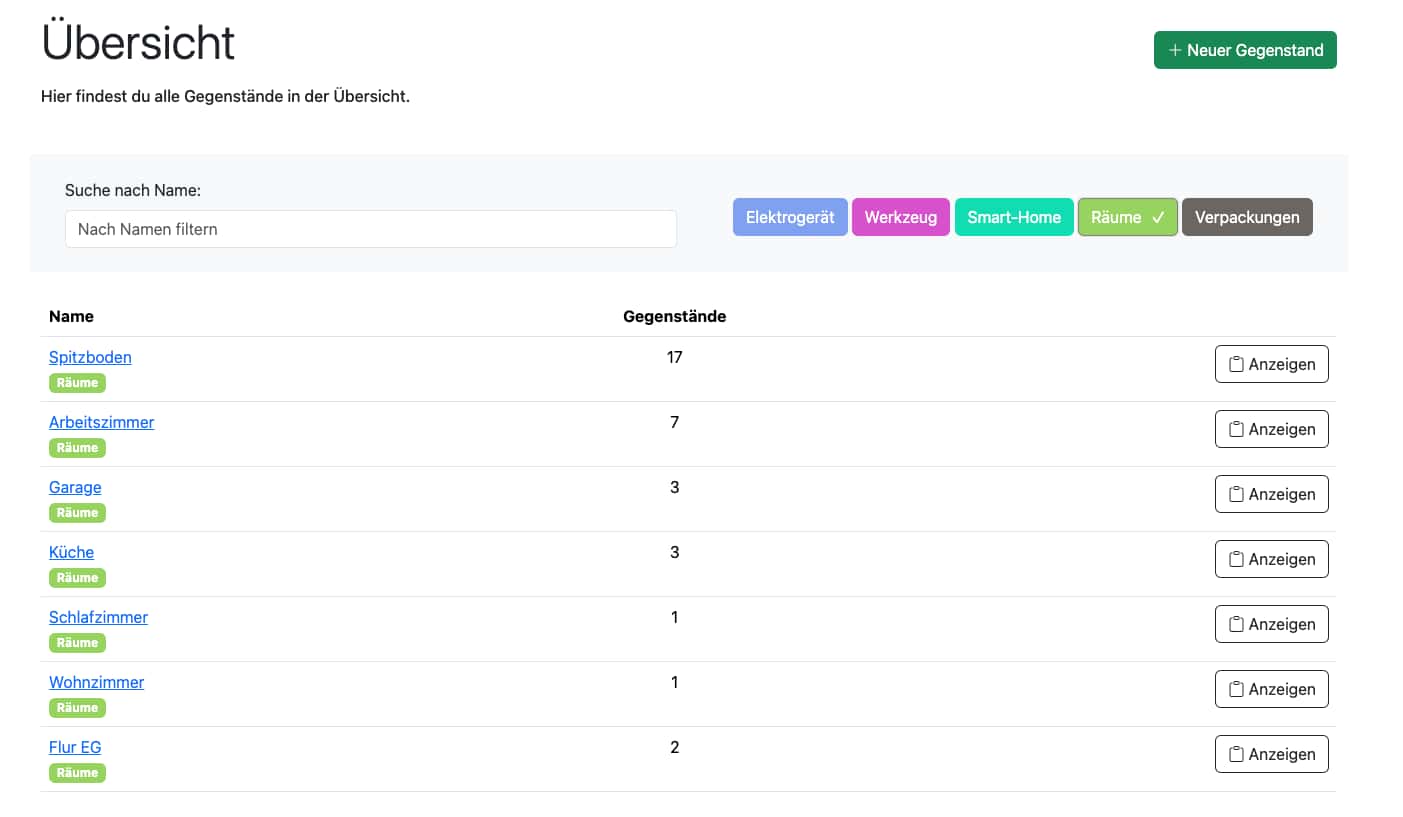Click the Räume badge under Spitzboden
Screen dimensions: 1403x817
77,383
